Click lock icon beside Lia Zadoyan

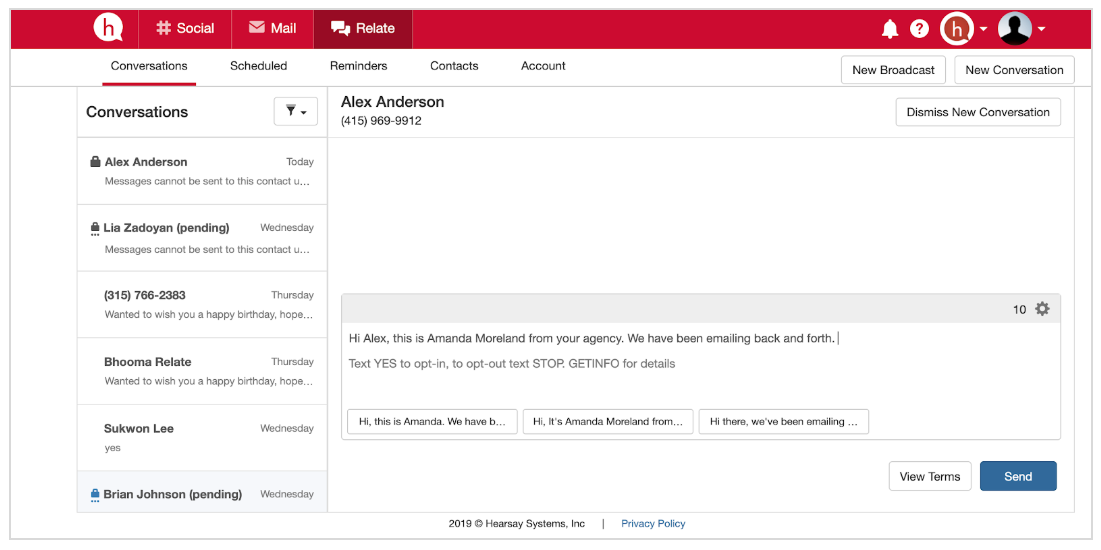(95, 228)
